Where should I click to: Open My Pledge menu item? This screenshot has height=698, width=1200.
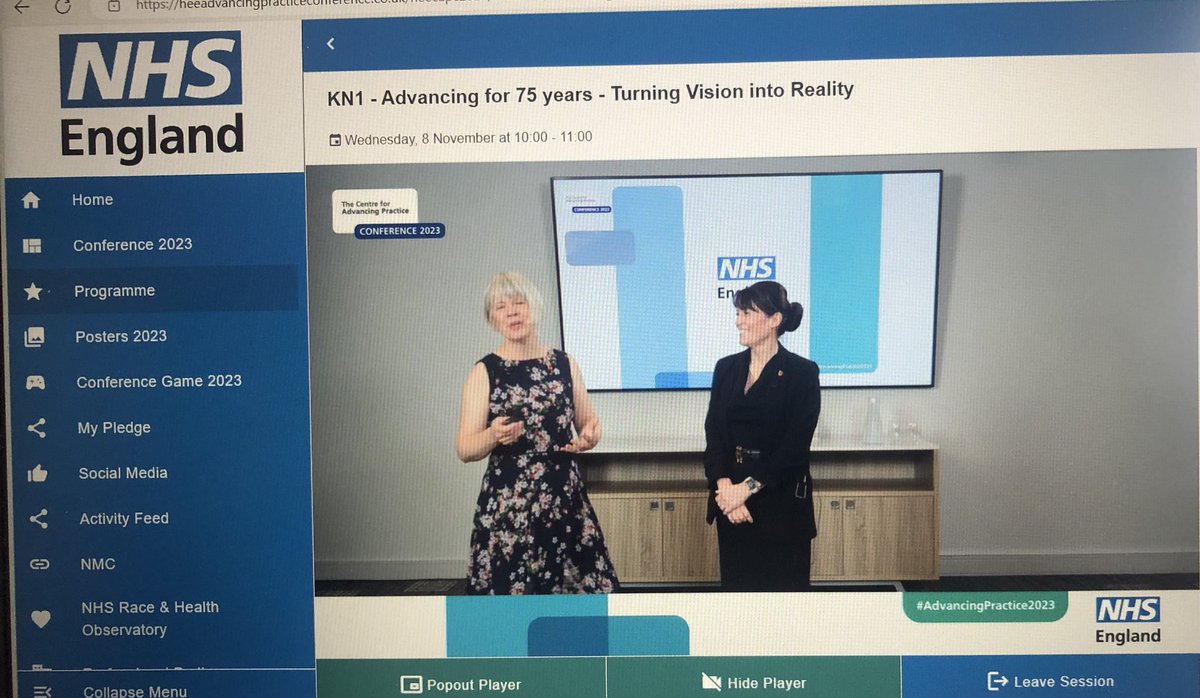(114, 428)
